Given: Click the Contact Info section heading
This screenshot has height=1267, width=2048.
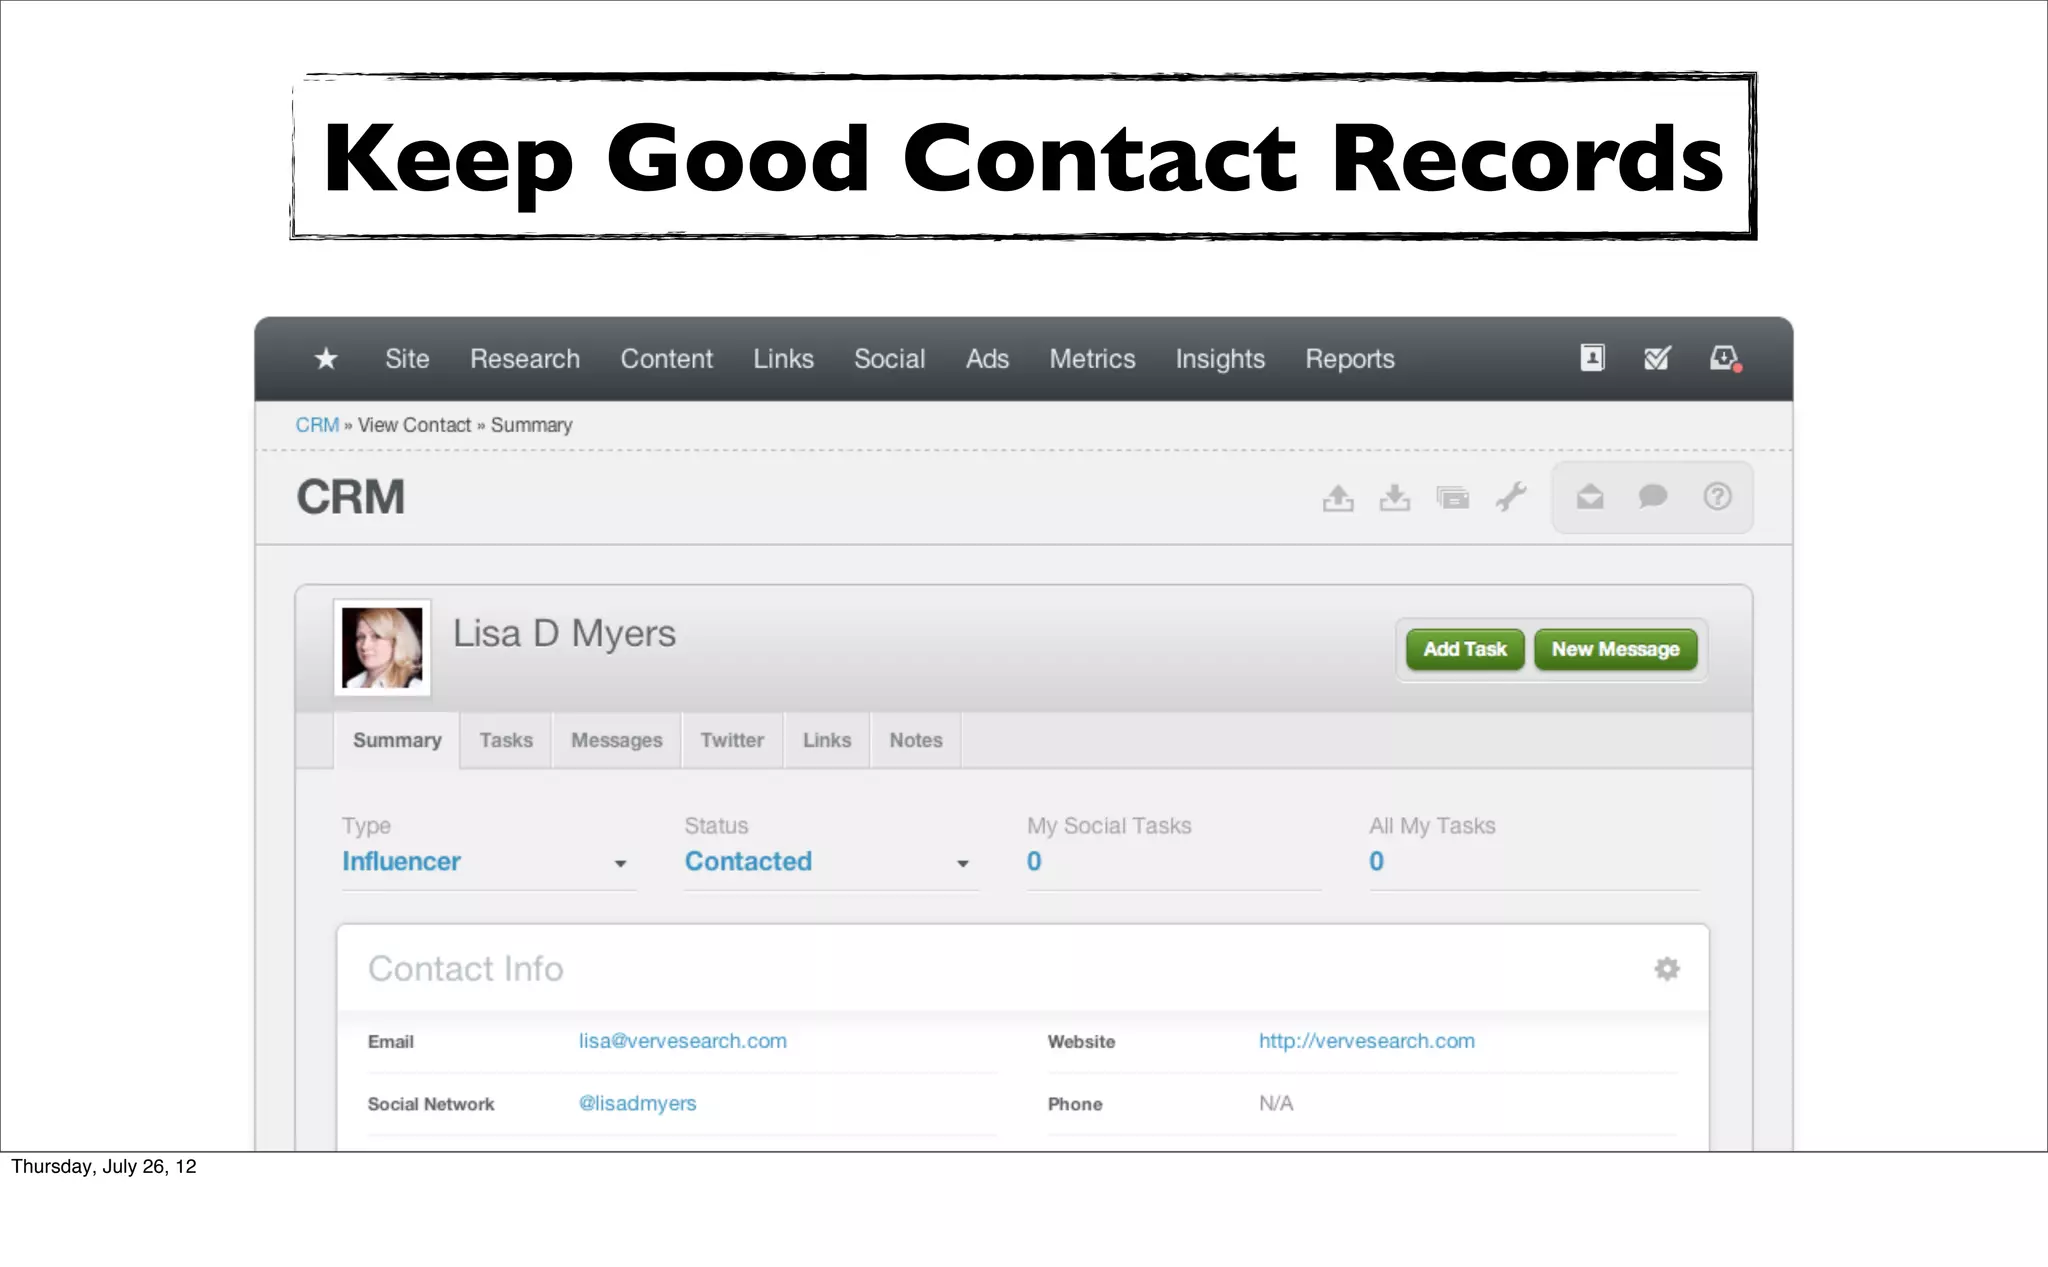Looking at the screenshot, I should tap(466, 969).
